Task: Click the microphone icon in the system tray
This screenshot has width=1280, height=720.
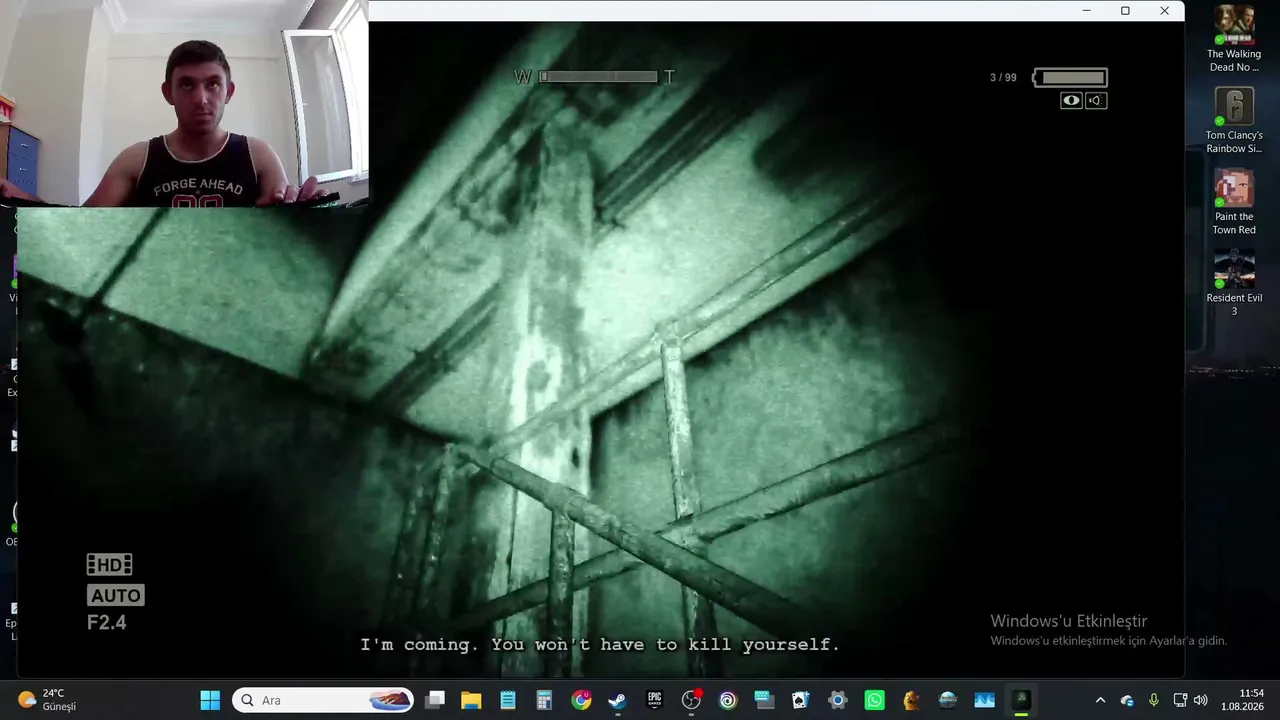Action: (1154, 700)
